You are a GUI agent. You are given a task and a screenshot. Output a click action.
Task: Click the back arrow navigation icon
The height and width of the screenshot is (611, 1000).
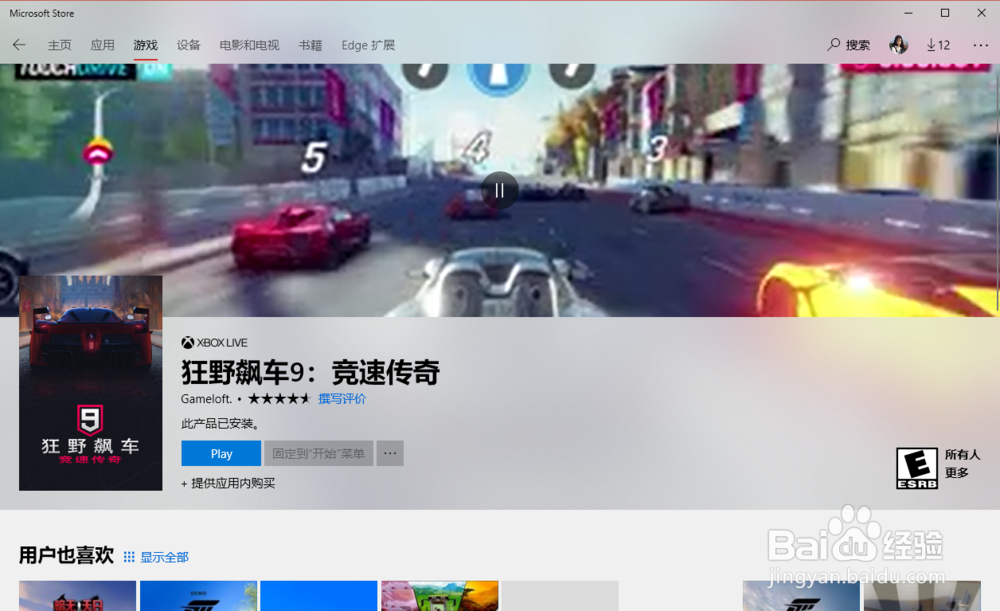pyautogui.click(x=18, y=44)
